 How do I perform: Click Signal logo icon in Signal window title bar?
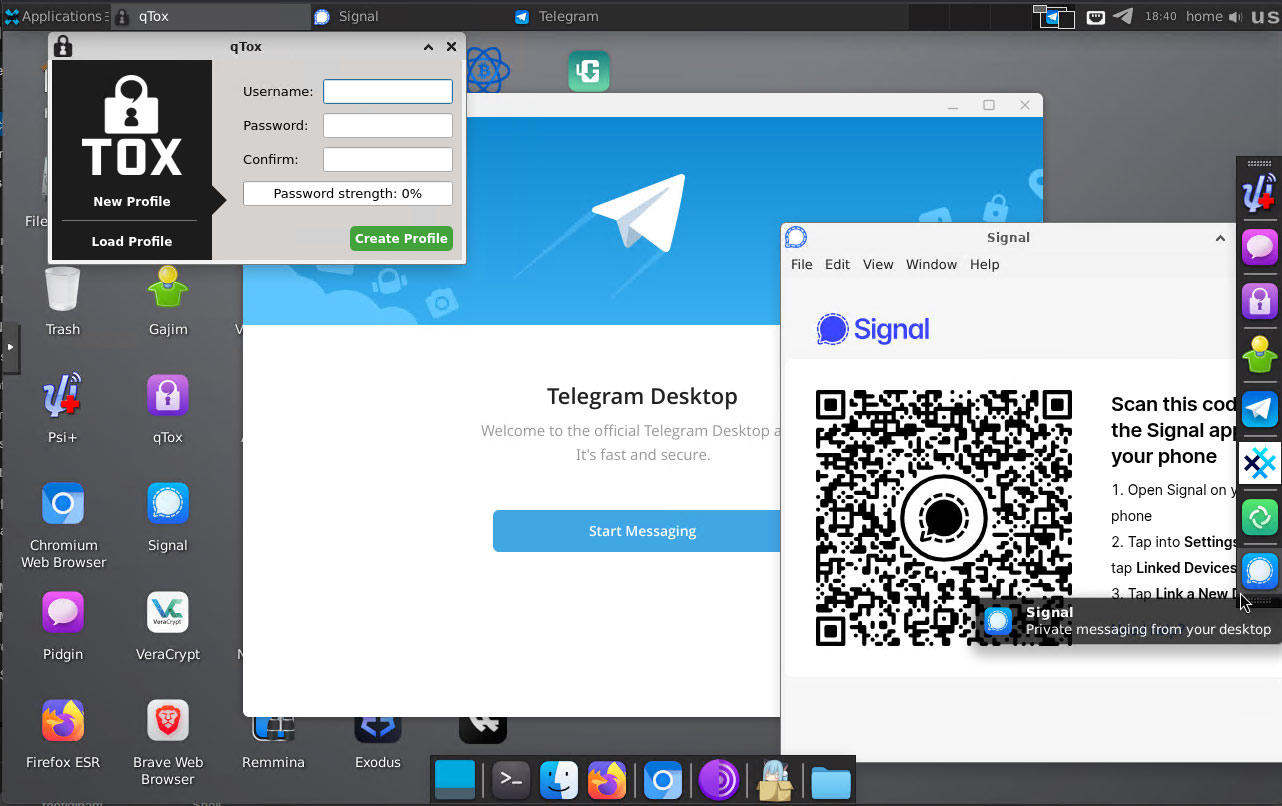point(796,237)
